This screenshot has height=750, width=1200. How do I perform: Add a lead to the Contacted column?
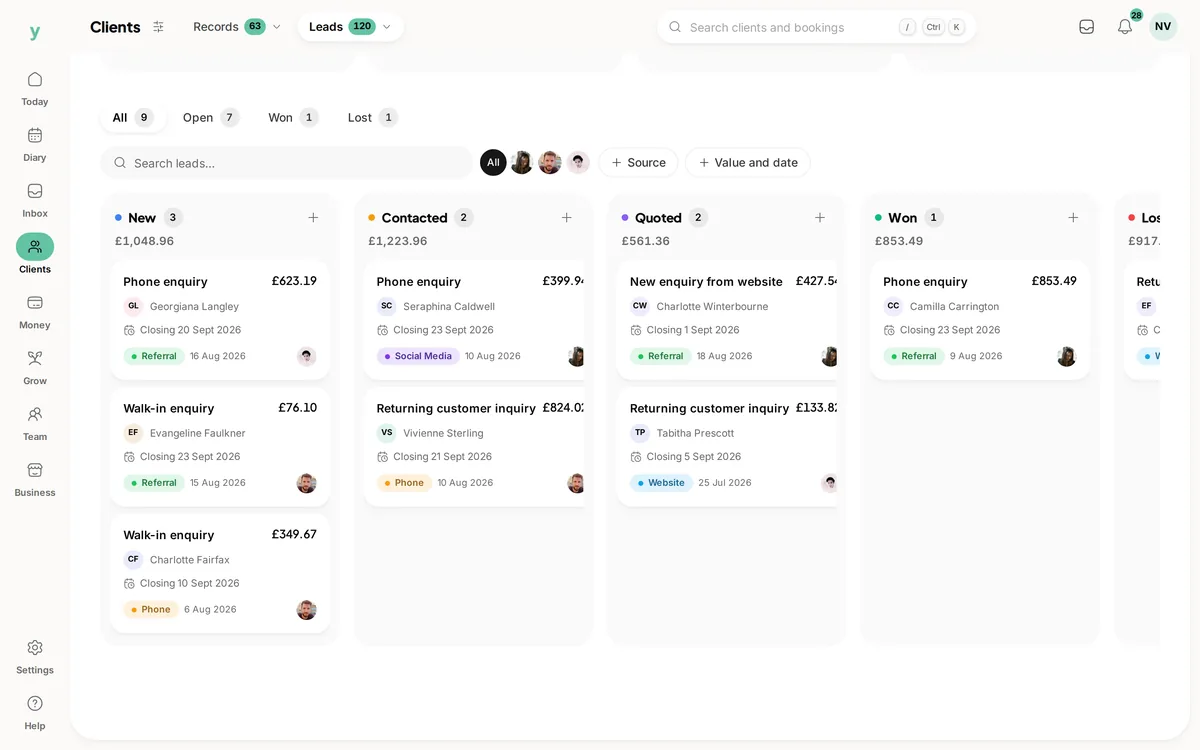pos(567,217)
